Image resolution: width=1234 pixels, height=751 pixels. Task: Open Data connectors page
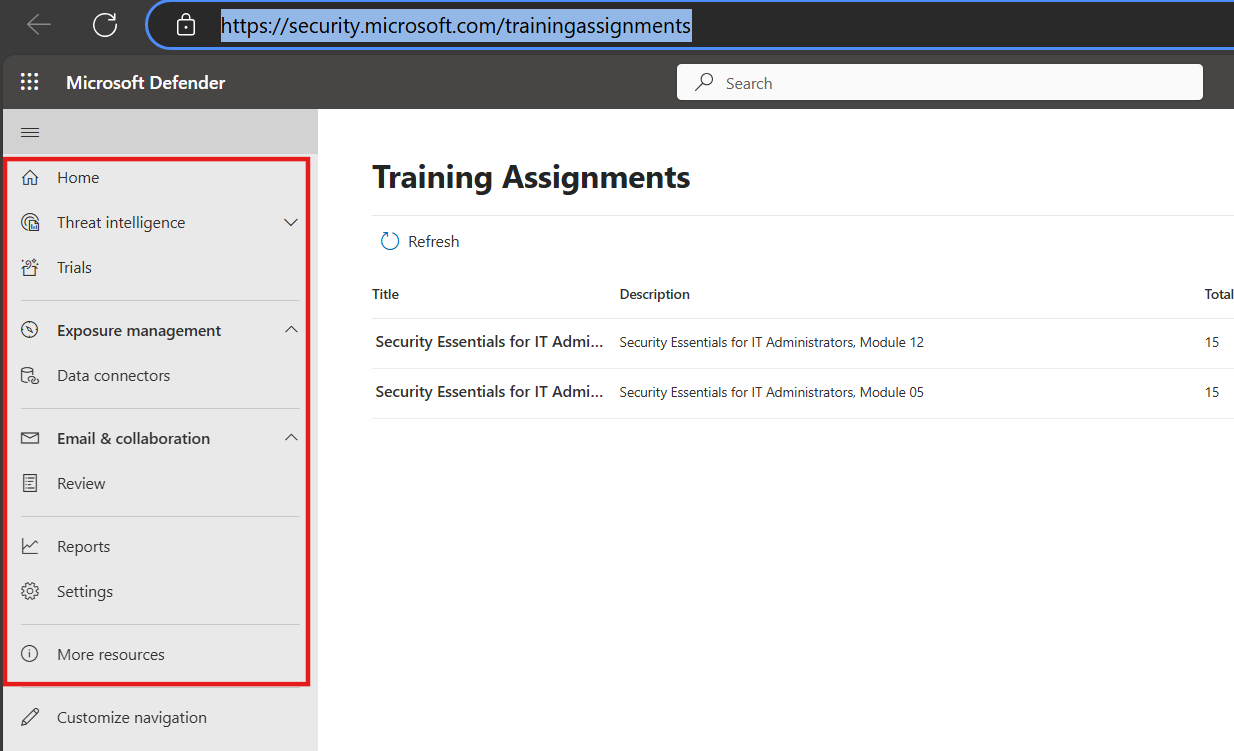coord(113,376)
